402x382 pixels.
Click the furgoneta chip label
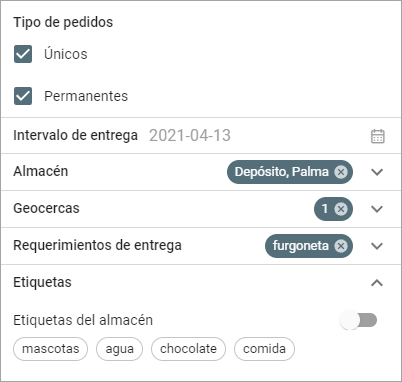[301, 246]
